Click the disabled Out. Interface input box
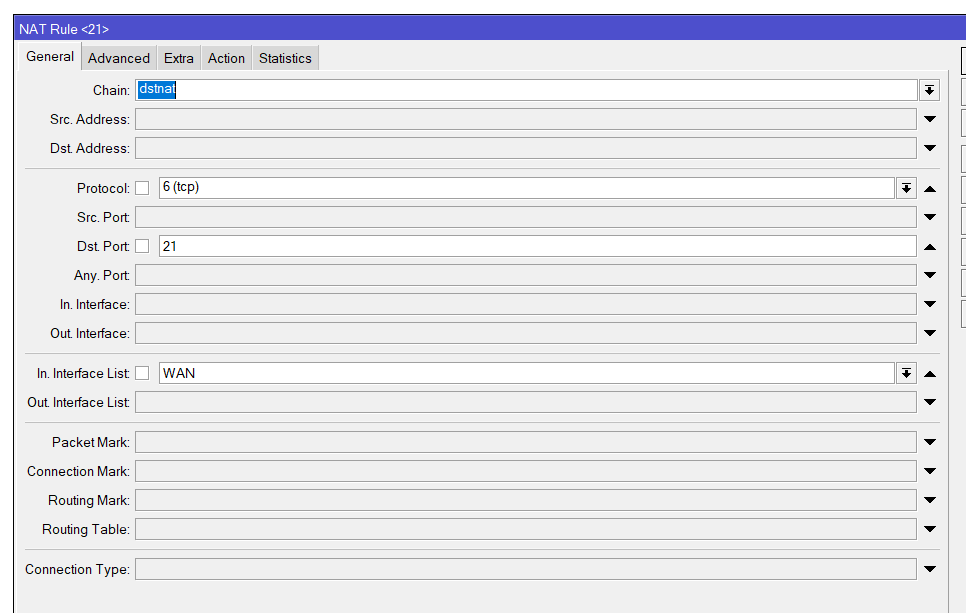 point(526,333)
